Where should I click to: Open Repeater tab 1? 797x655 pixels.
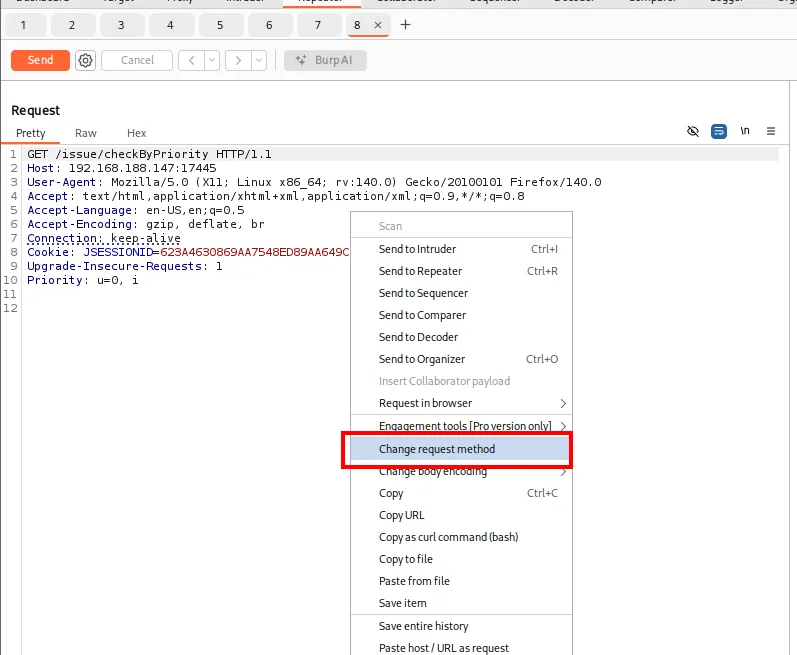tap(23, 25)
